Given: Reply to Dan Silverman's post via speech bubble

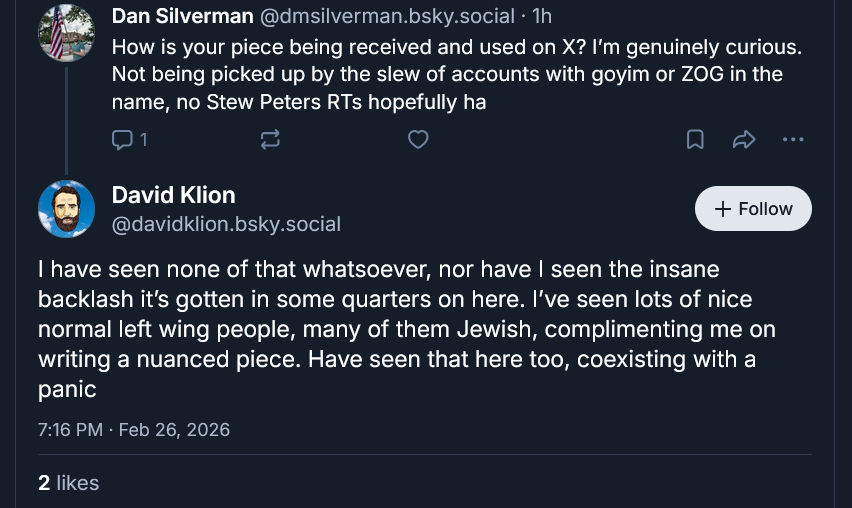Looking at the screenshot, I should (x=122, y=140).
